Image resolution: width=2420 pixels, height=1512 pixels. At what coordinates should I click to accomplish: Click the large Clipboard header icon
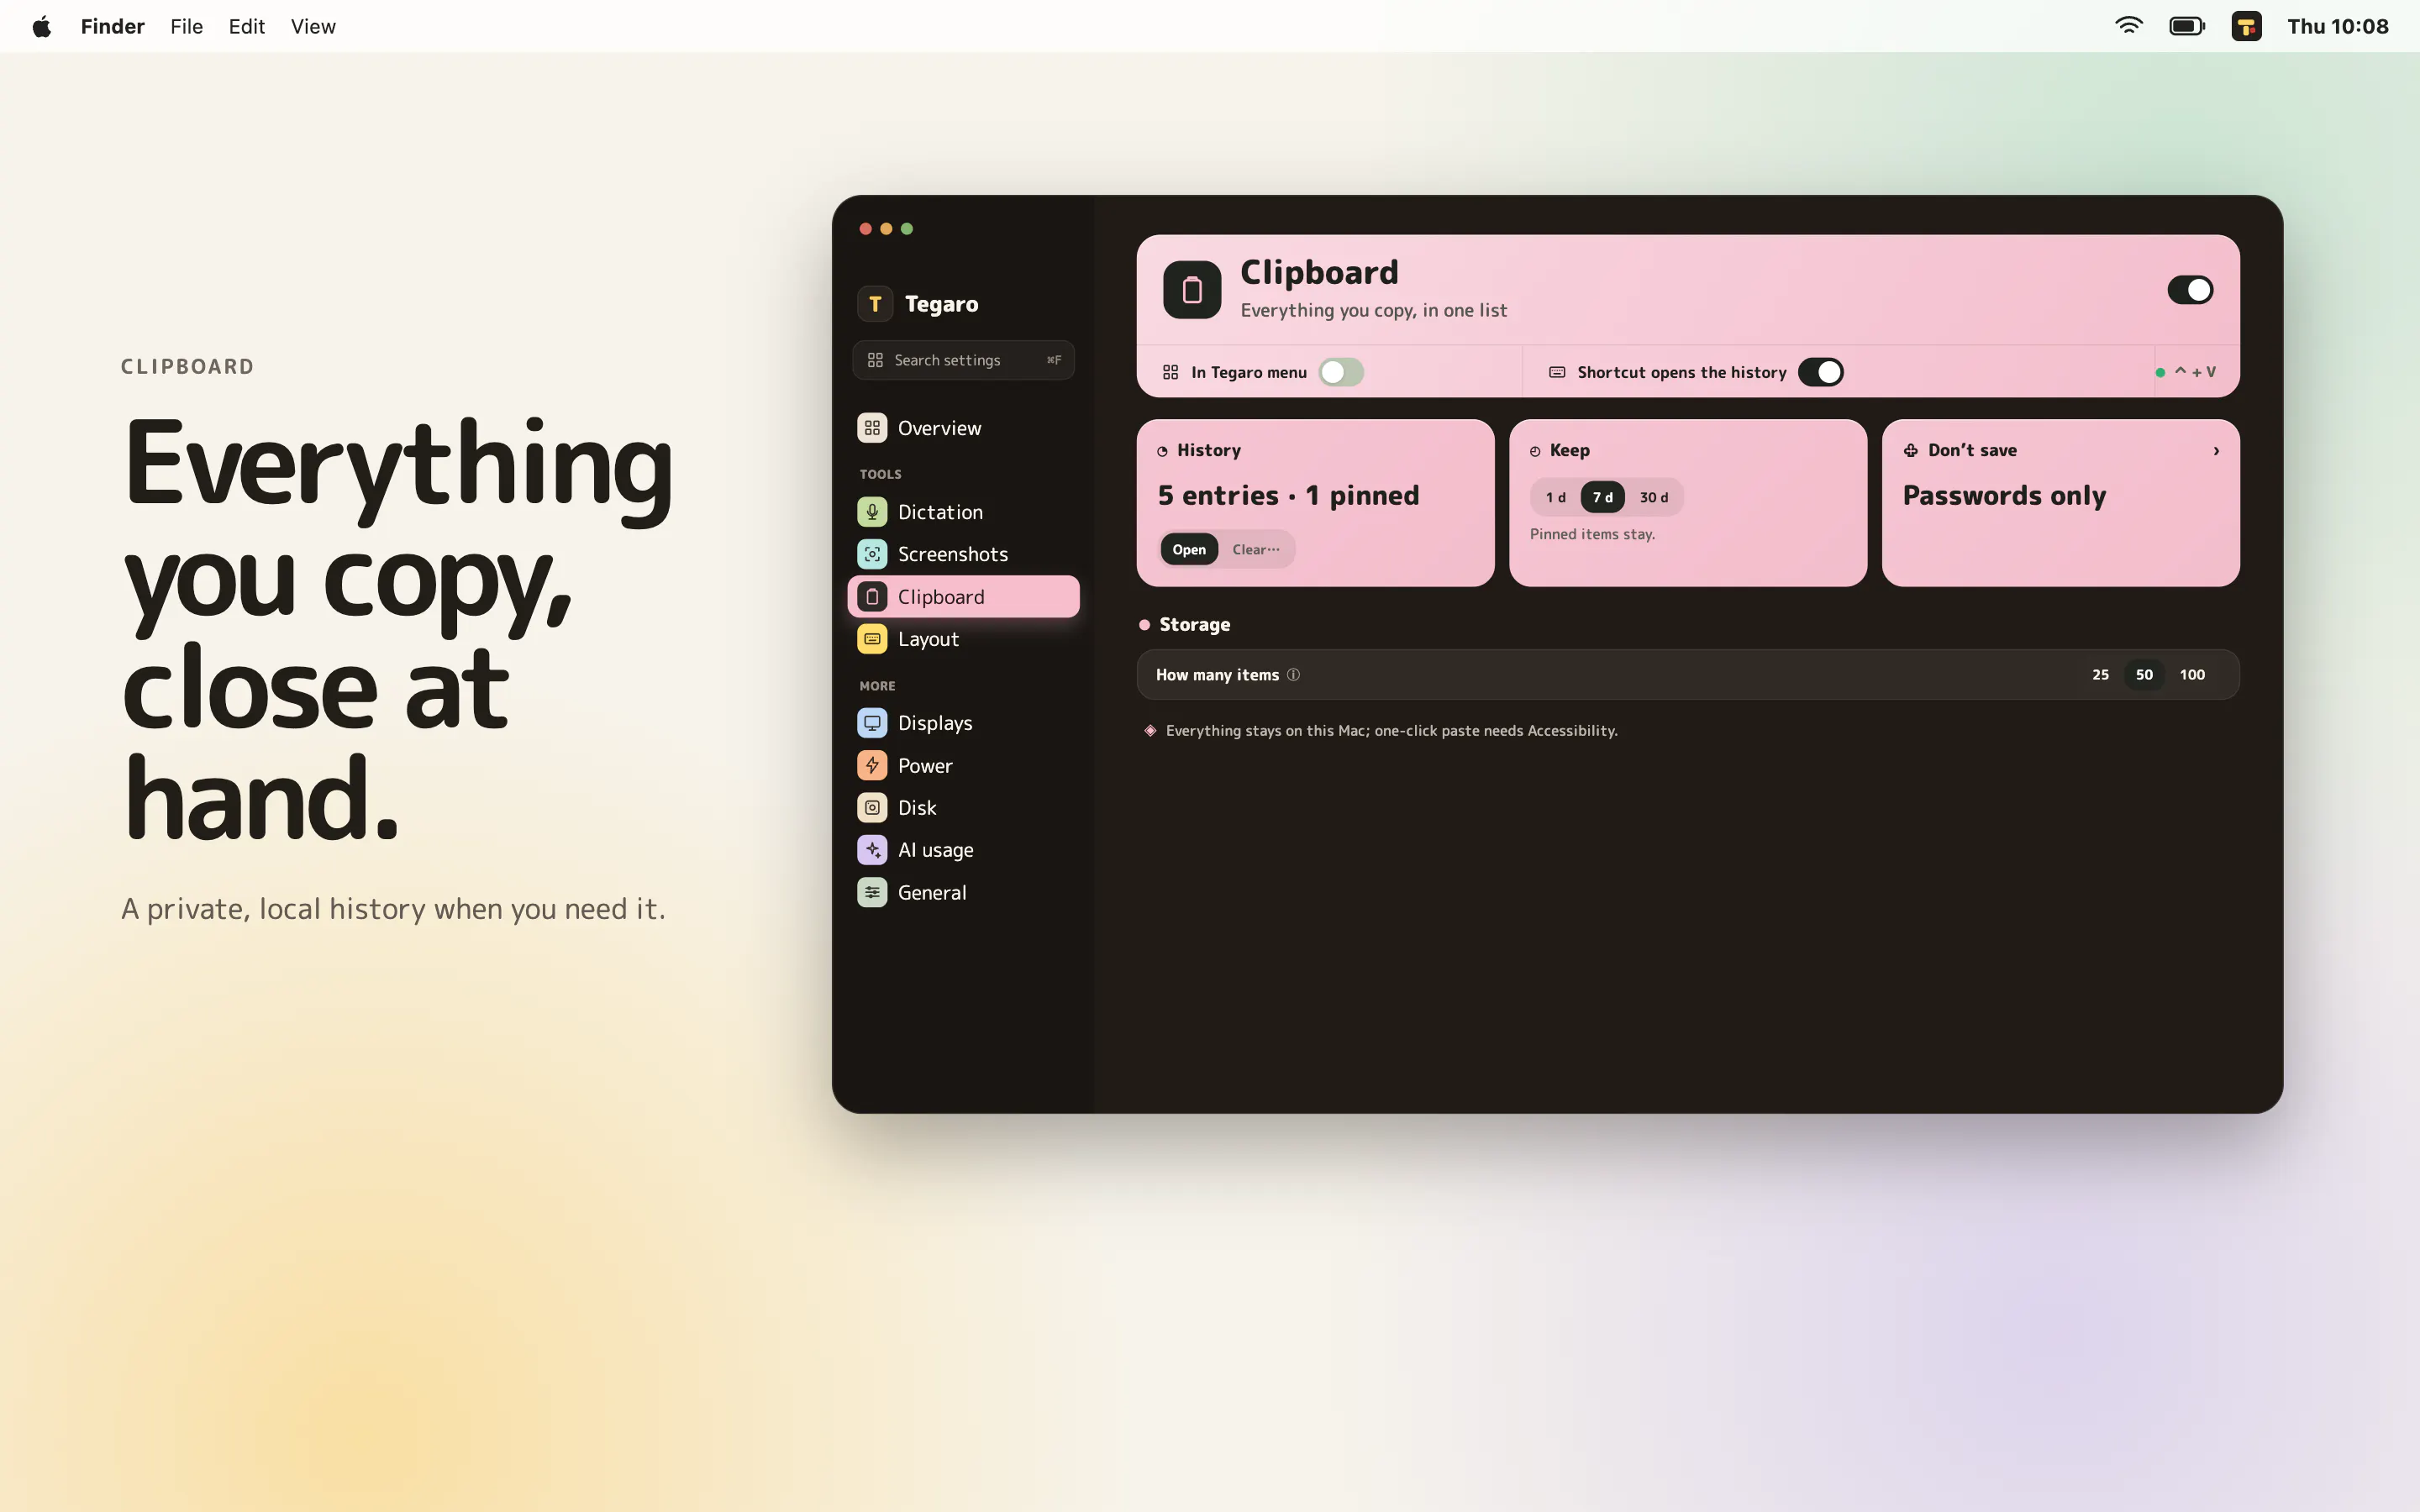click(x=1192, y=290)
